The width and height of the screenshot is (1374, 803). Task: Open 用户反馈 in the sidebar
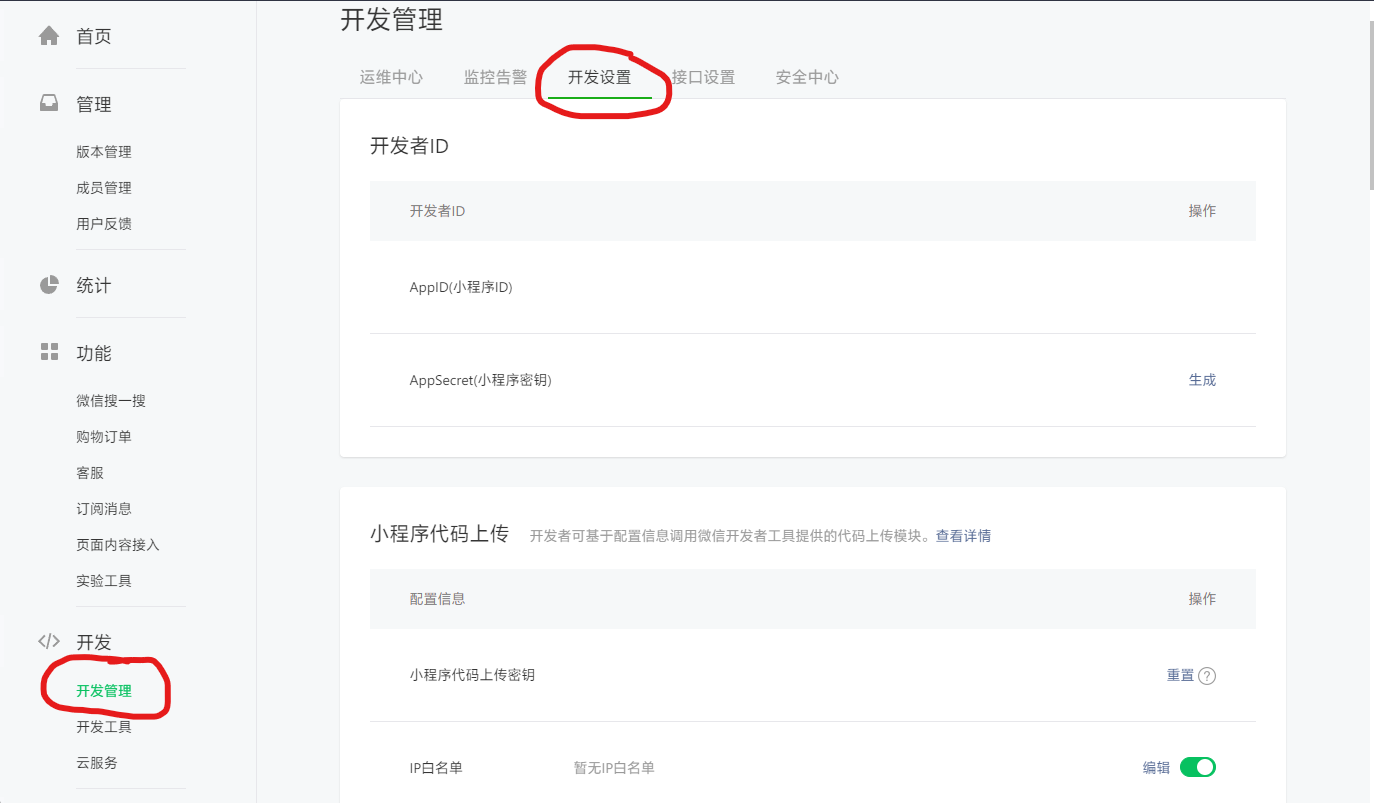pos(104,224)
